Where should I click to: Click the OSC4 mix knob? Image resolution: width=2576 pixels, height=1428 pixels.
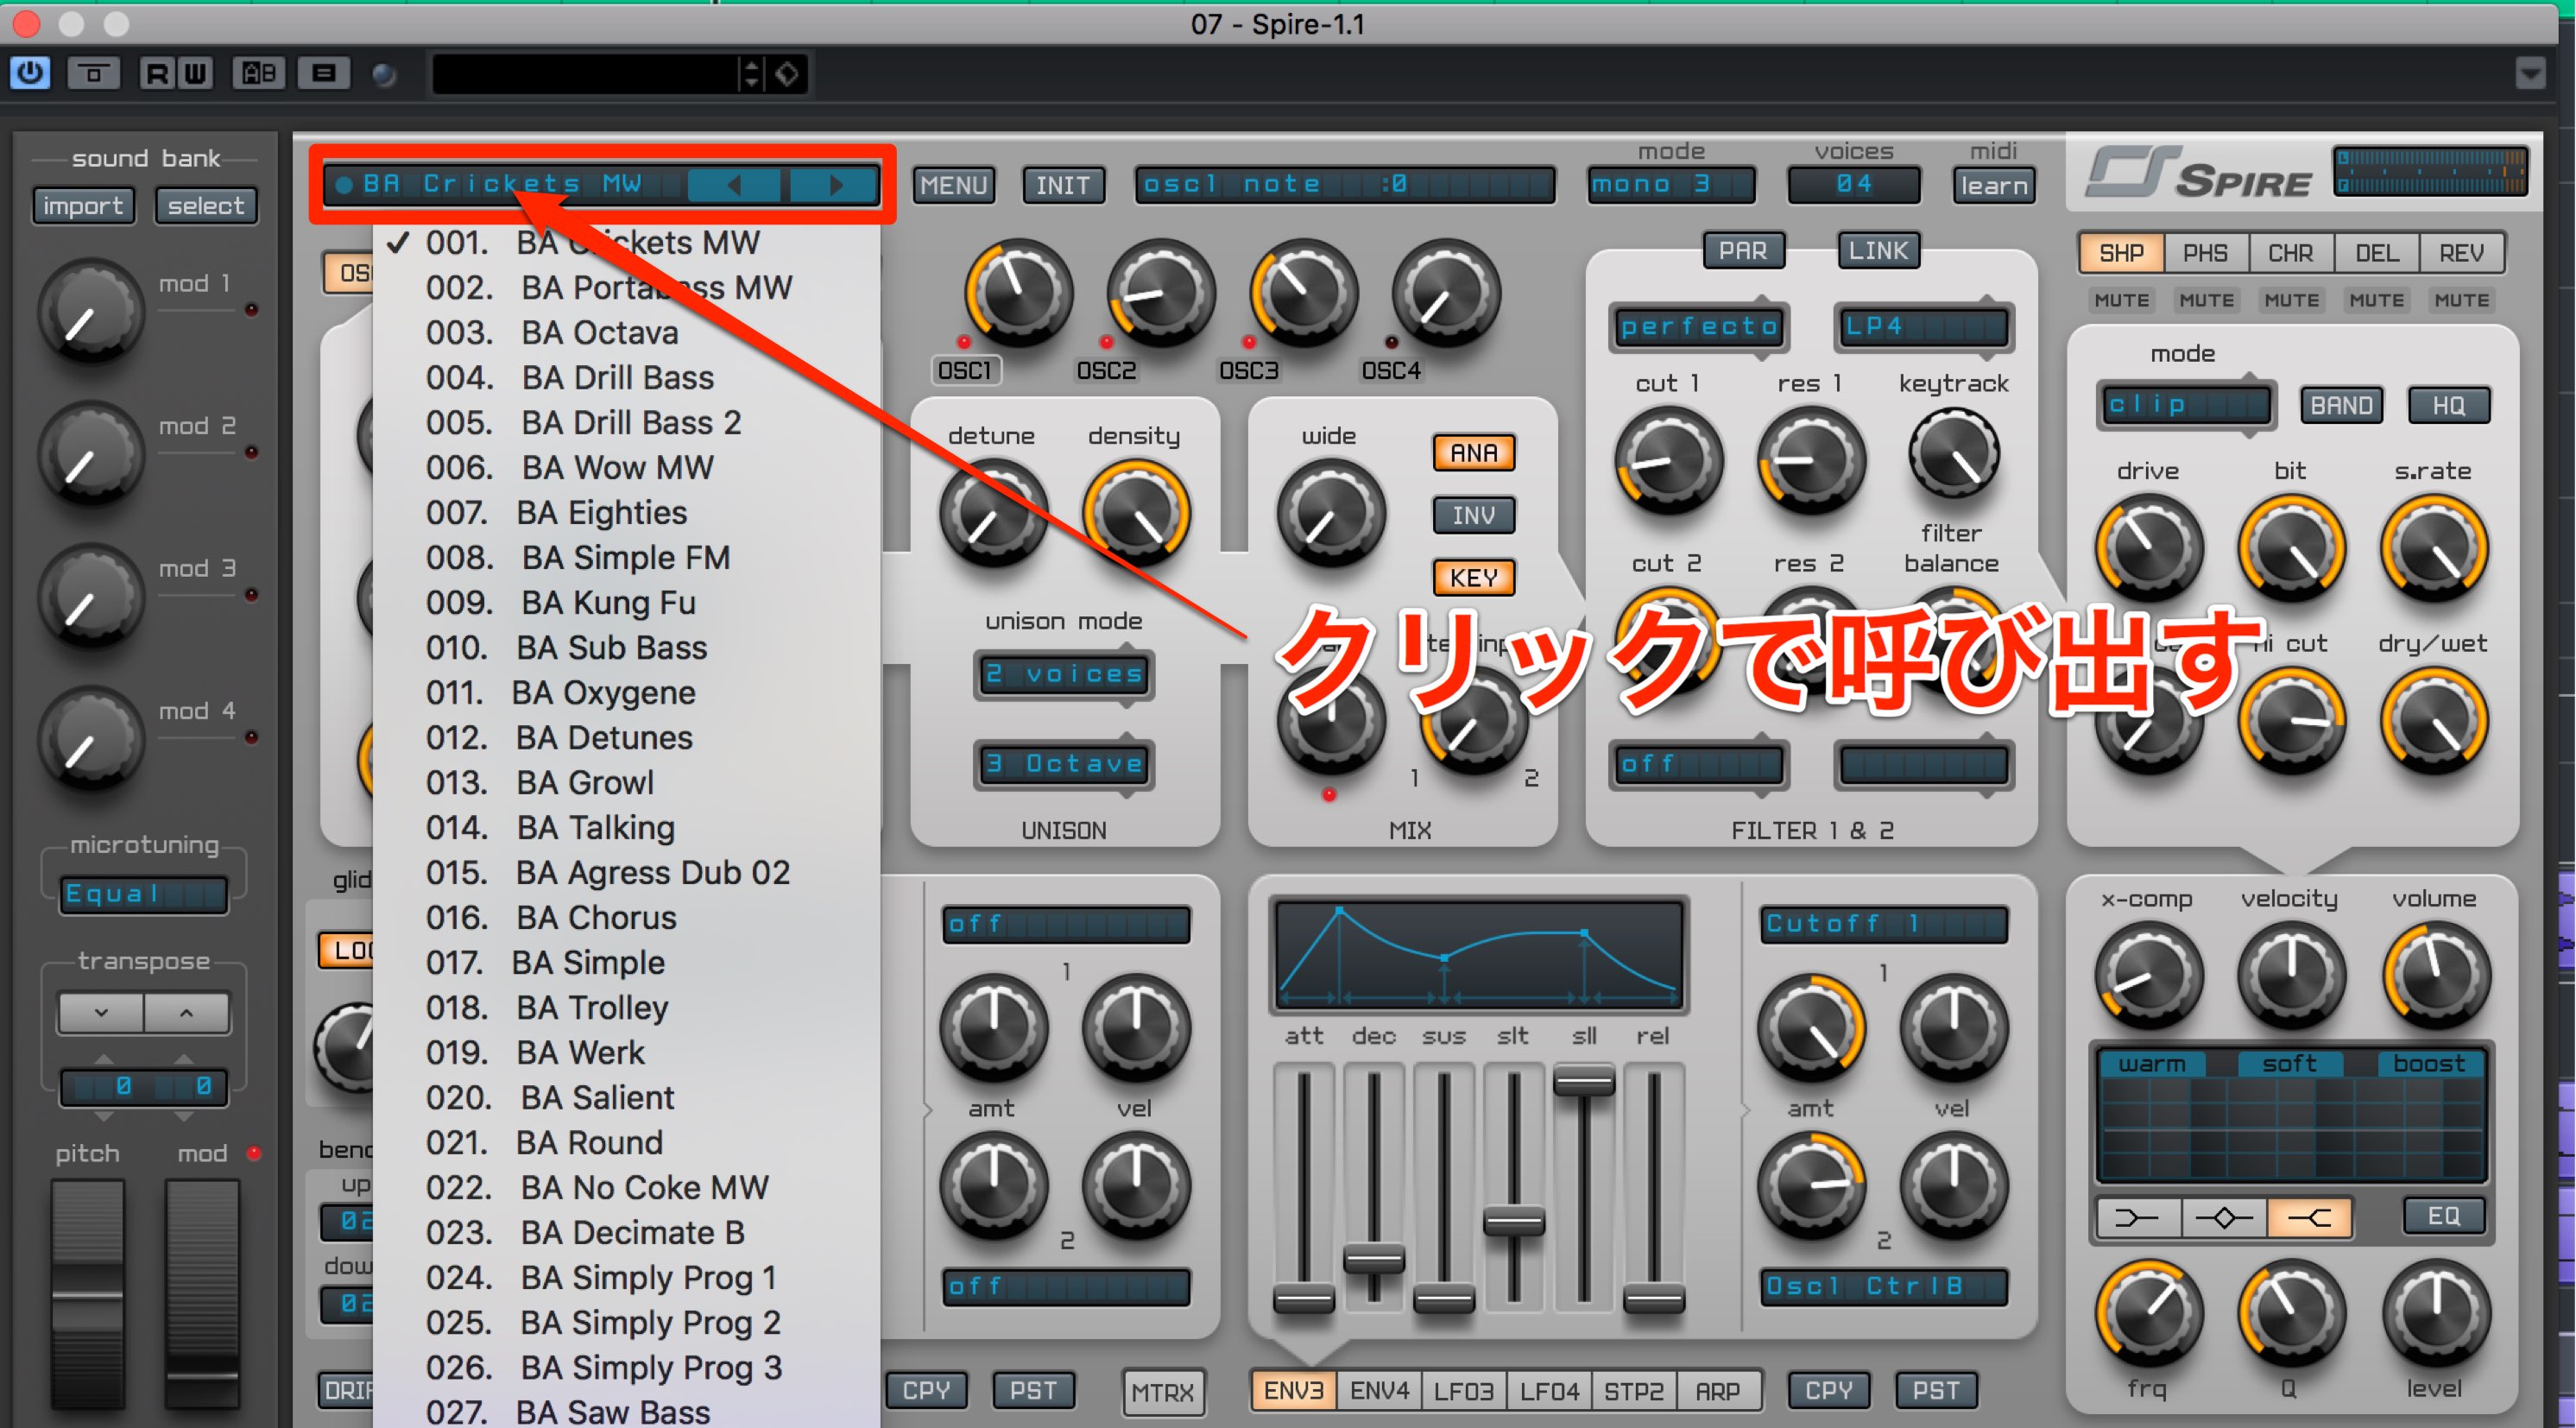(1446, 294)
